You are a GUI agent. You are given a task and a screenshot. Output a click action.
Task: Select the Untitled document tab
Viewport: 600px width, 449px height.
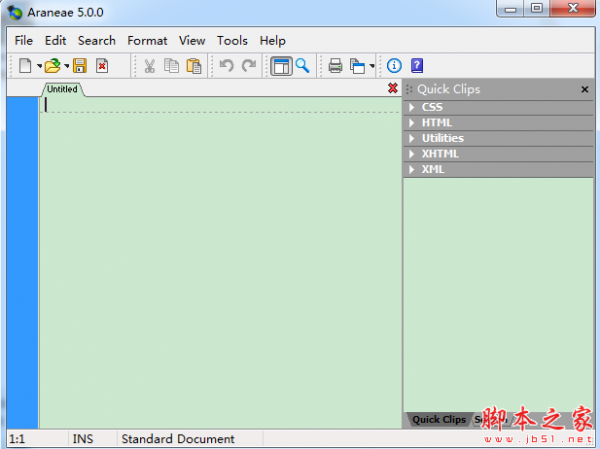pyautogui.click(x=62, y=89)
